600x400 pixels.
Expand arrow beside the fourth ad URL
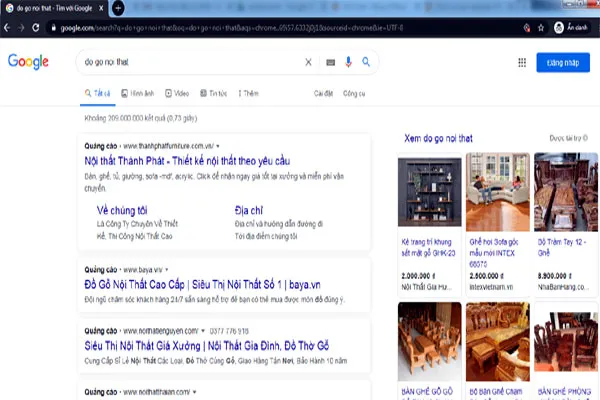coord(195,392)
